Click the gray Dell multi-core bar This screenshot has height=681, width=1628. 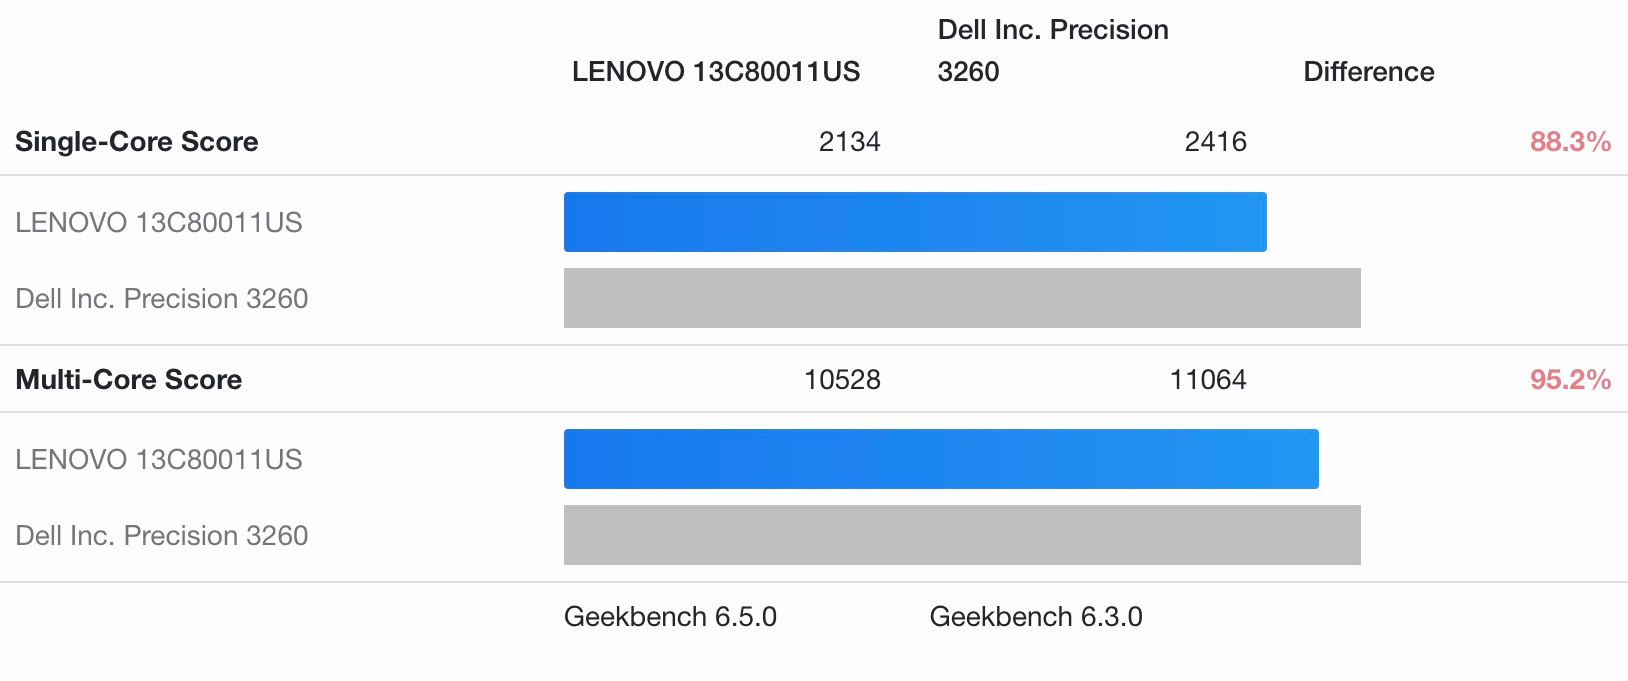[x=962, y=535]
